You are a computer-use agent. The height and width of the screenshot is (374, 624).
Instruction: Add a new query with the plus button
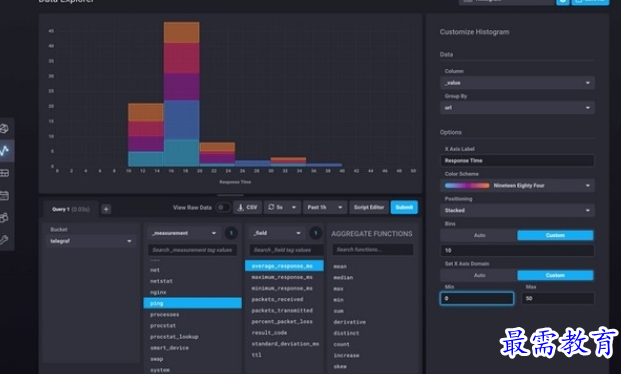pyautogui.click(x=106, y=209)
